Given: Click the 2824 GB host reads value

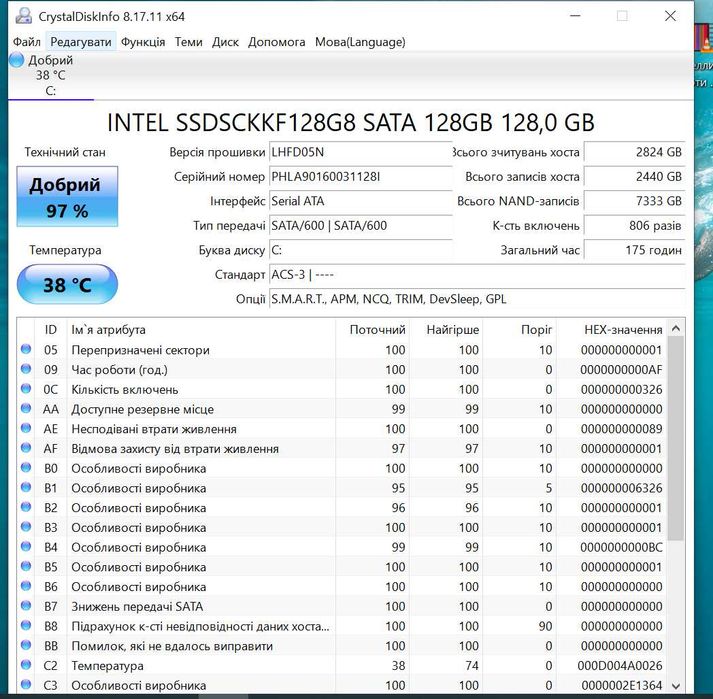Looking at the screenshot, I should pos(634,152).
